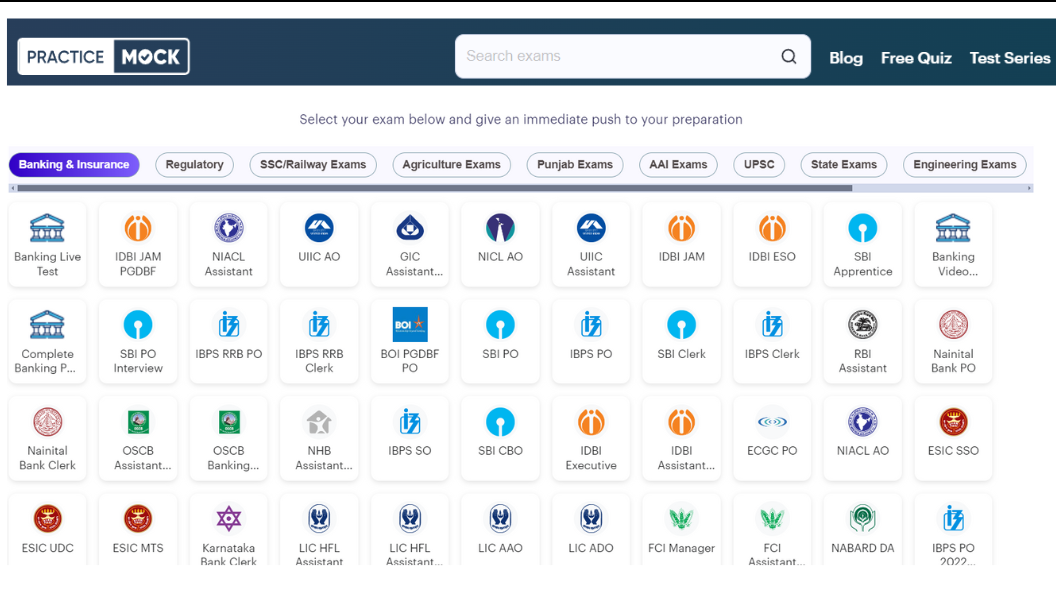
Task: Open the Karnataka Bank Clerk icon
Action: coord(228,519)
